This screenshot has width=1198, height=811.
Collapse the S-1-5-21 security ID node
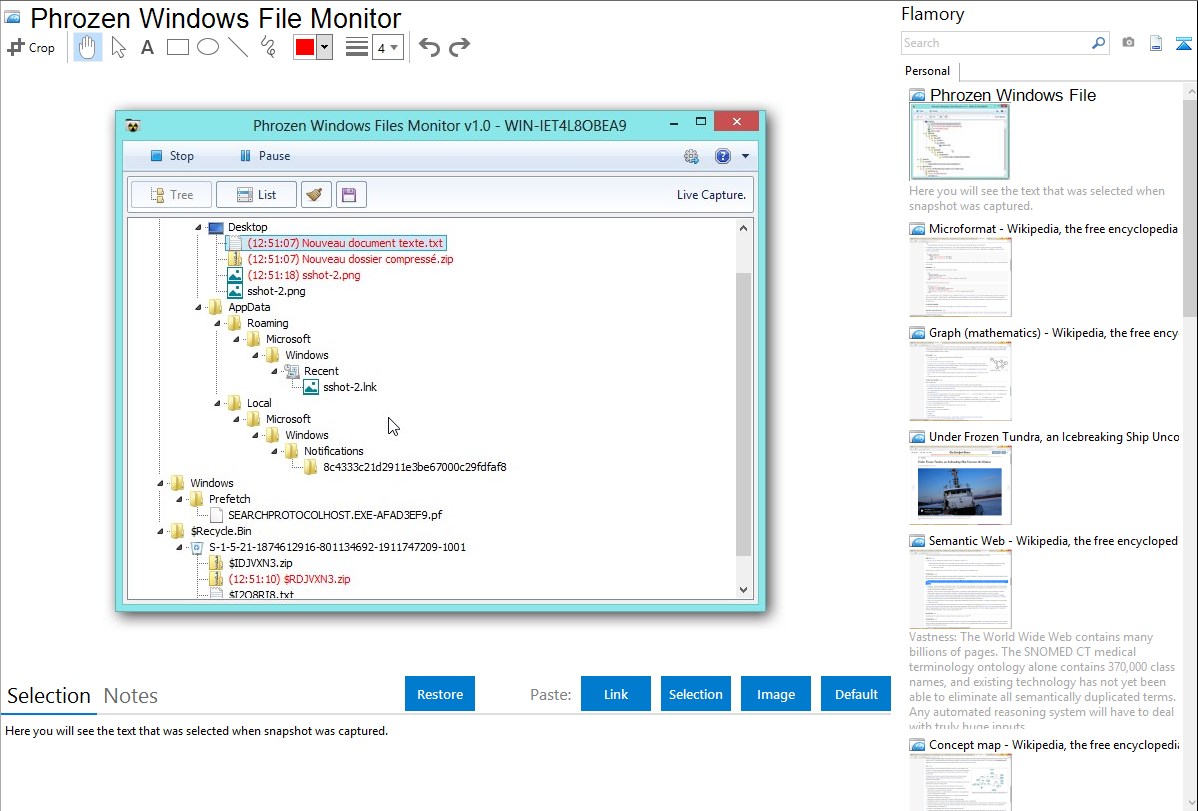(x=180, y=547)
